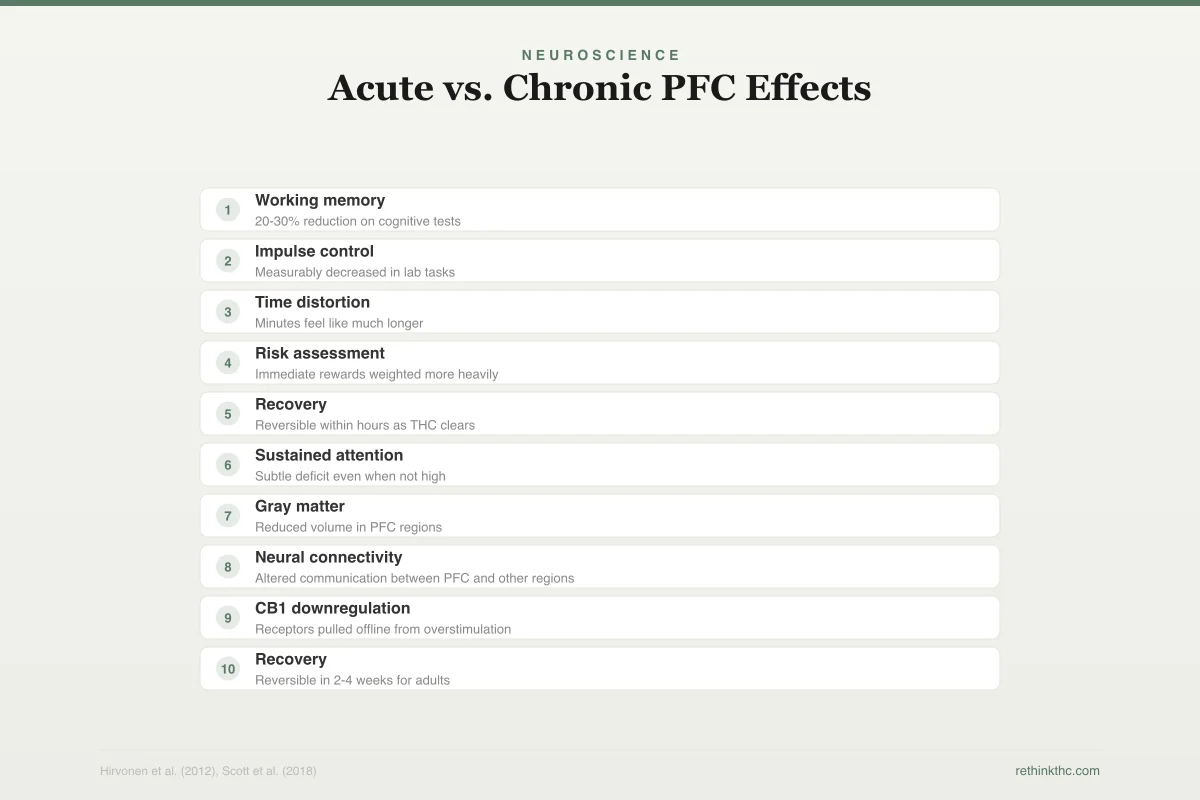Select the Time distortion heading

(x=312, y=302)
